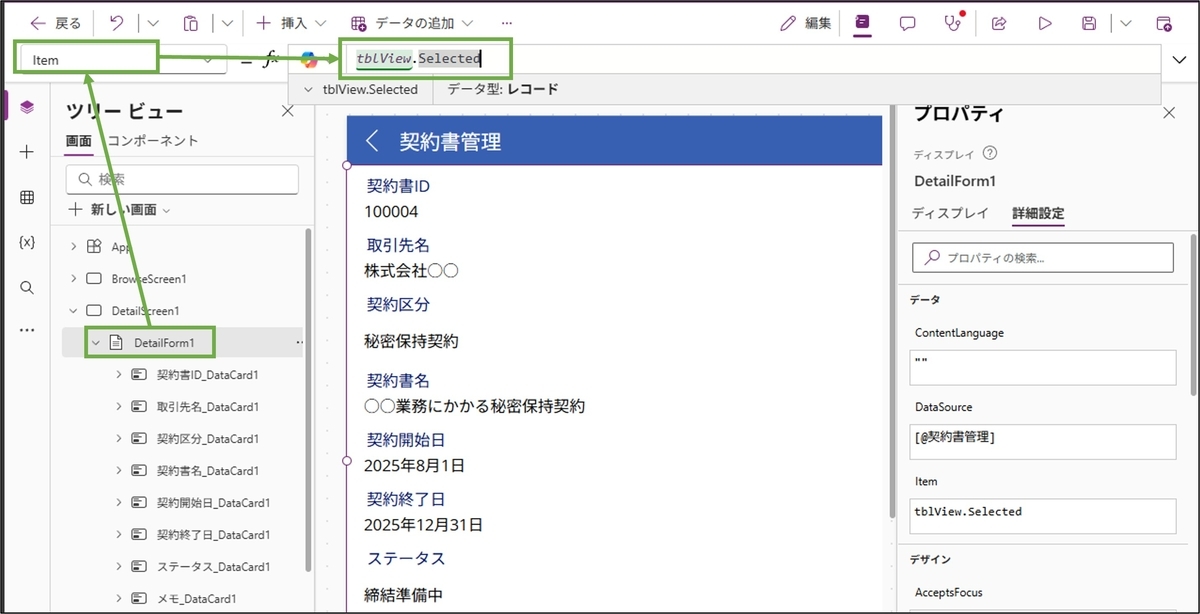Undo the last action

pyautogui.click(x=117, y=22)
